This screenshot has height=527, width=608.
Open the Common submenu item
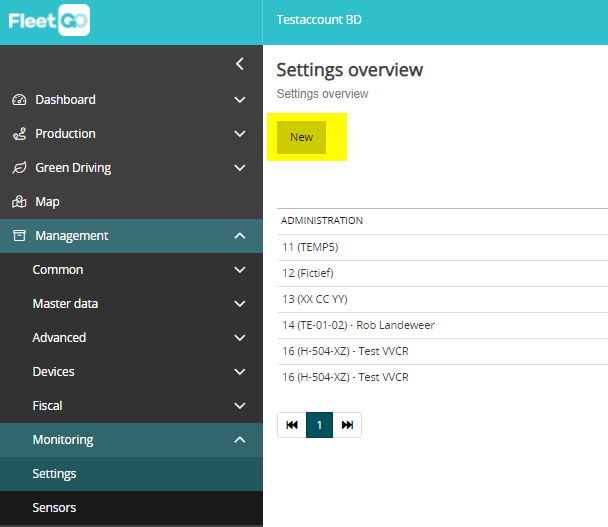(131, 270)
